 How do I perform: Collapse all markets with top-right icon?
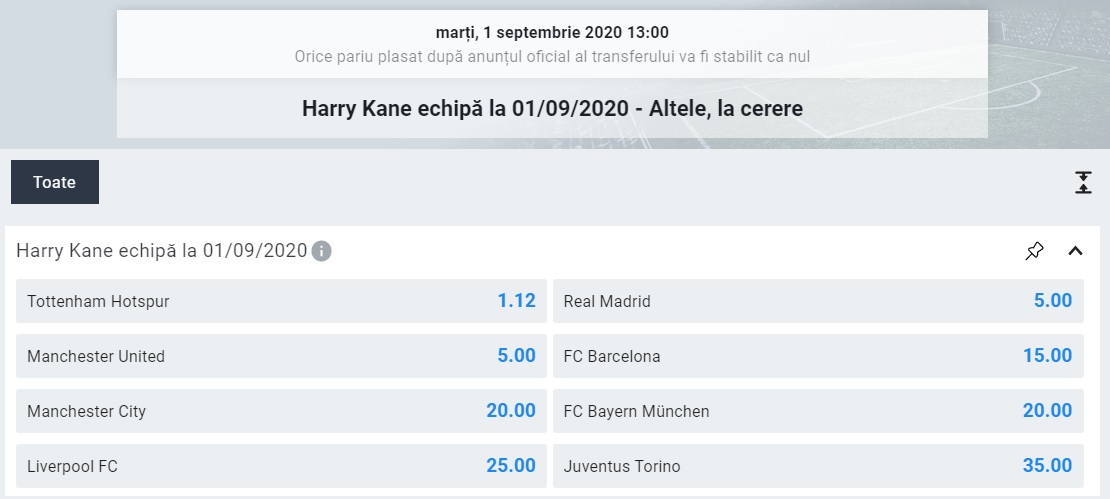1083,182
